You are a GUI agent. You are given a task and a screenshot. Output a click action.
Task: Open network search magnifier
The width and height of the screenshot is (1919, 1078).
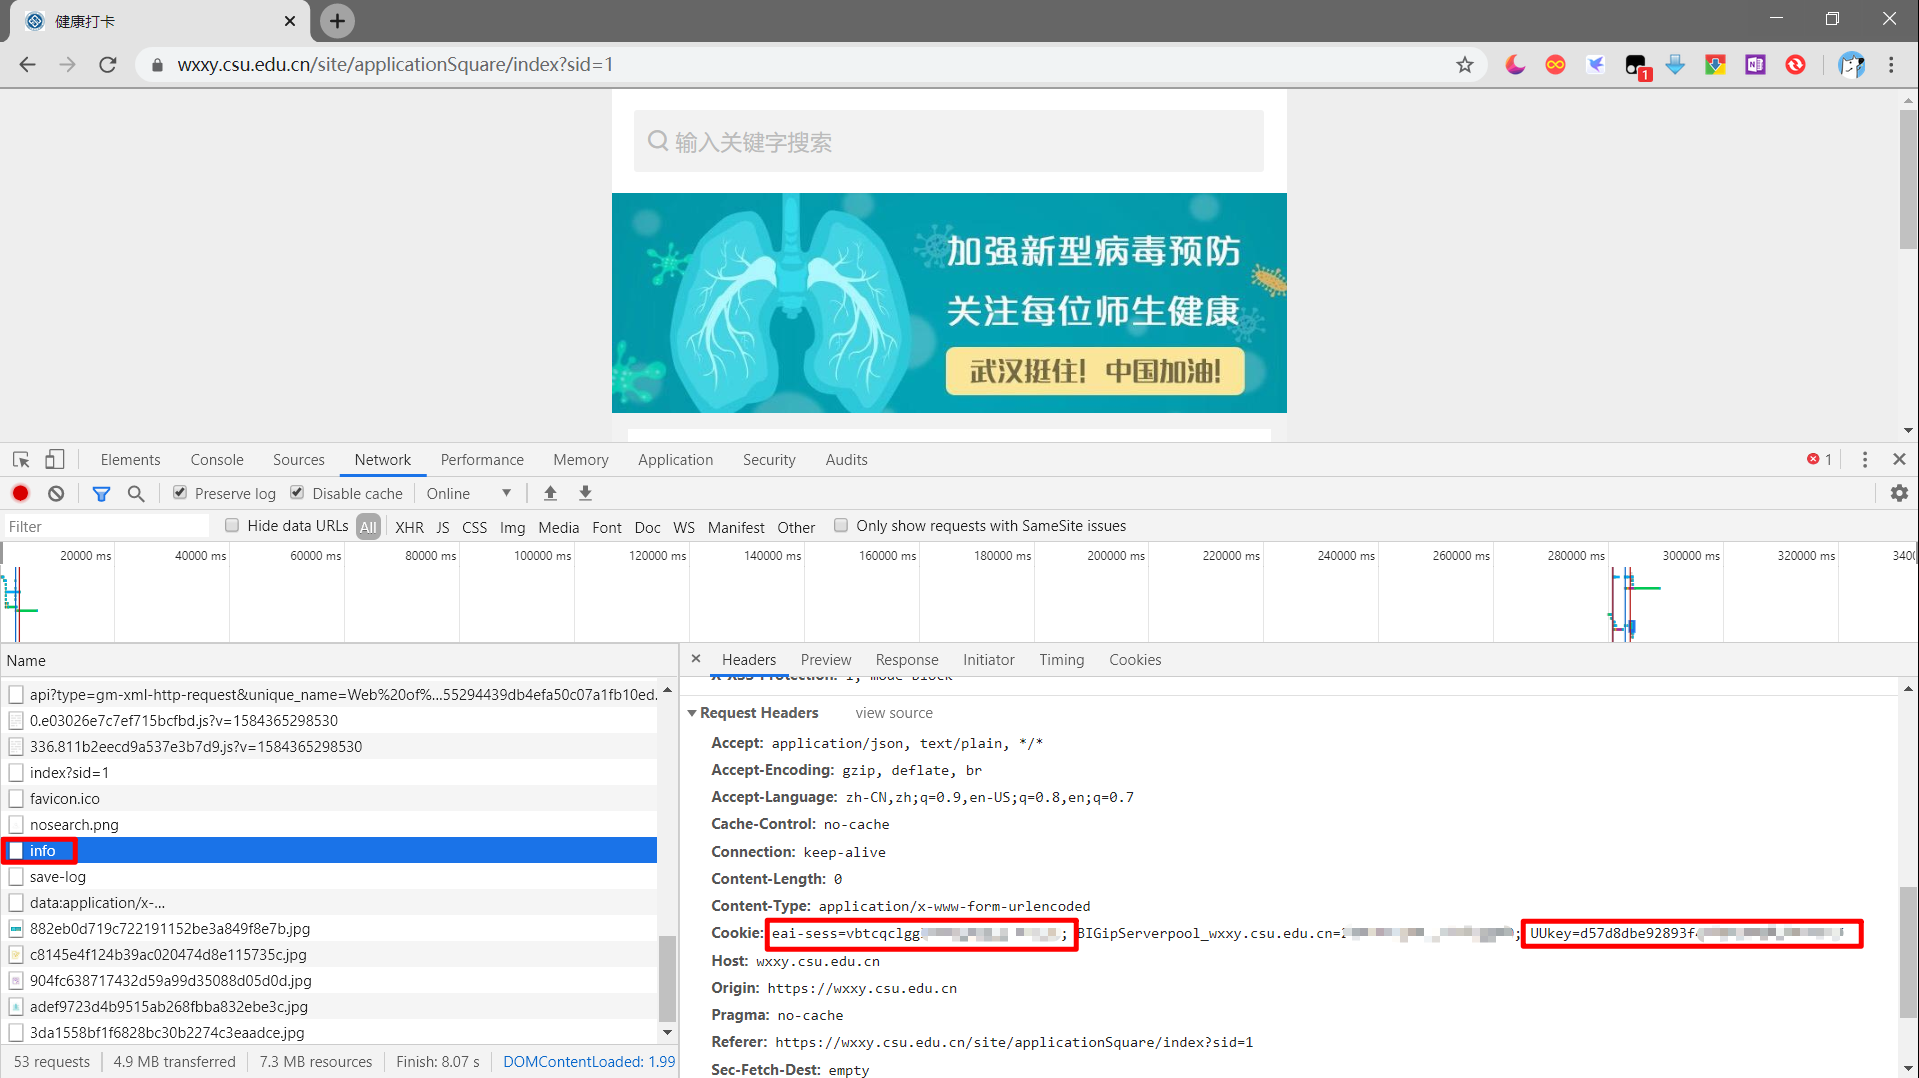coord(136,493)
